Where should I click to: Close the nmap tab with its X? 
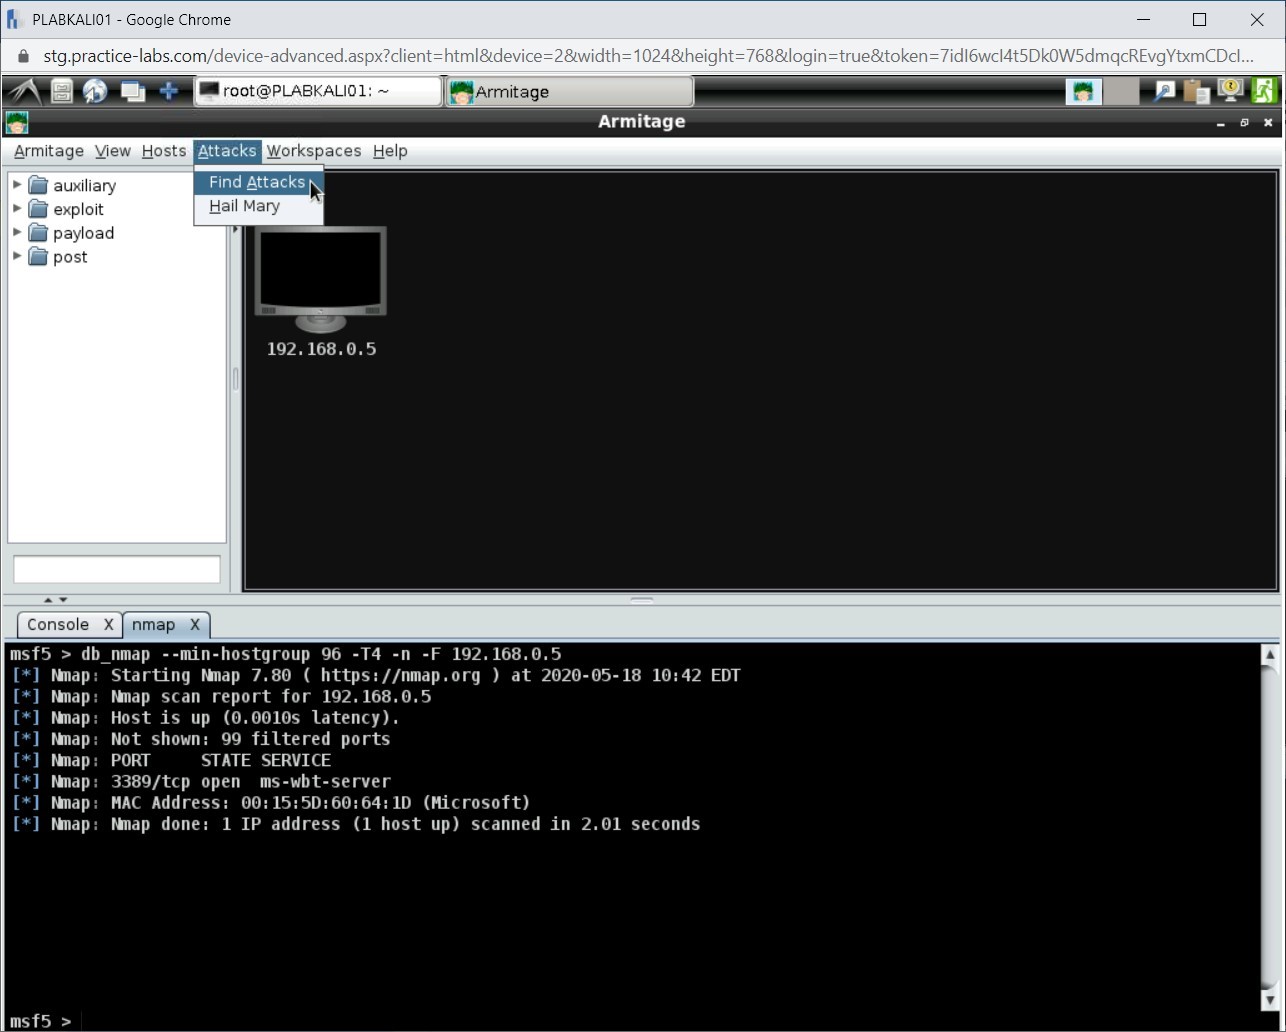point(195,624)
